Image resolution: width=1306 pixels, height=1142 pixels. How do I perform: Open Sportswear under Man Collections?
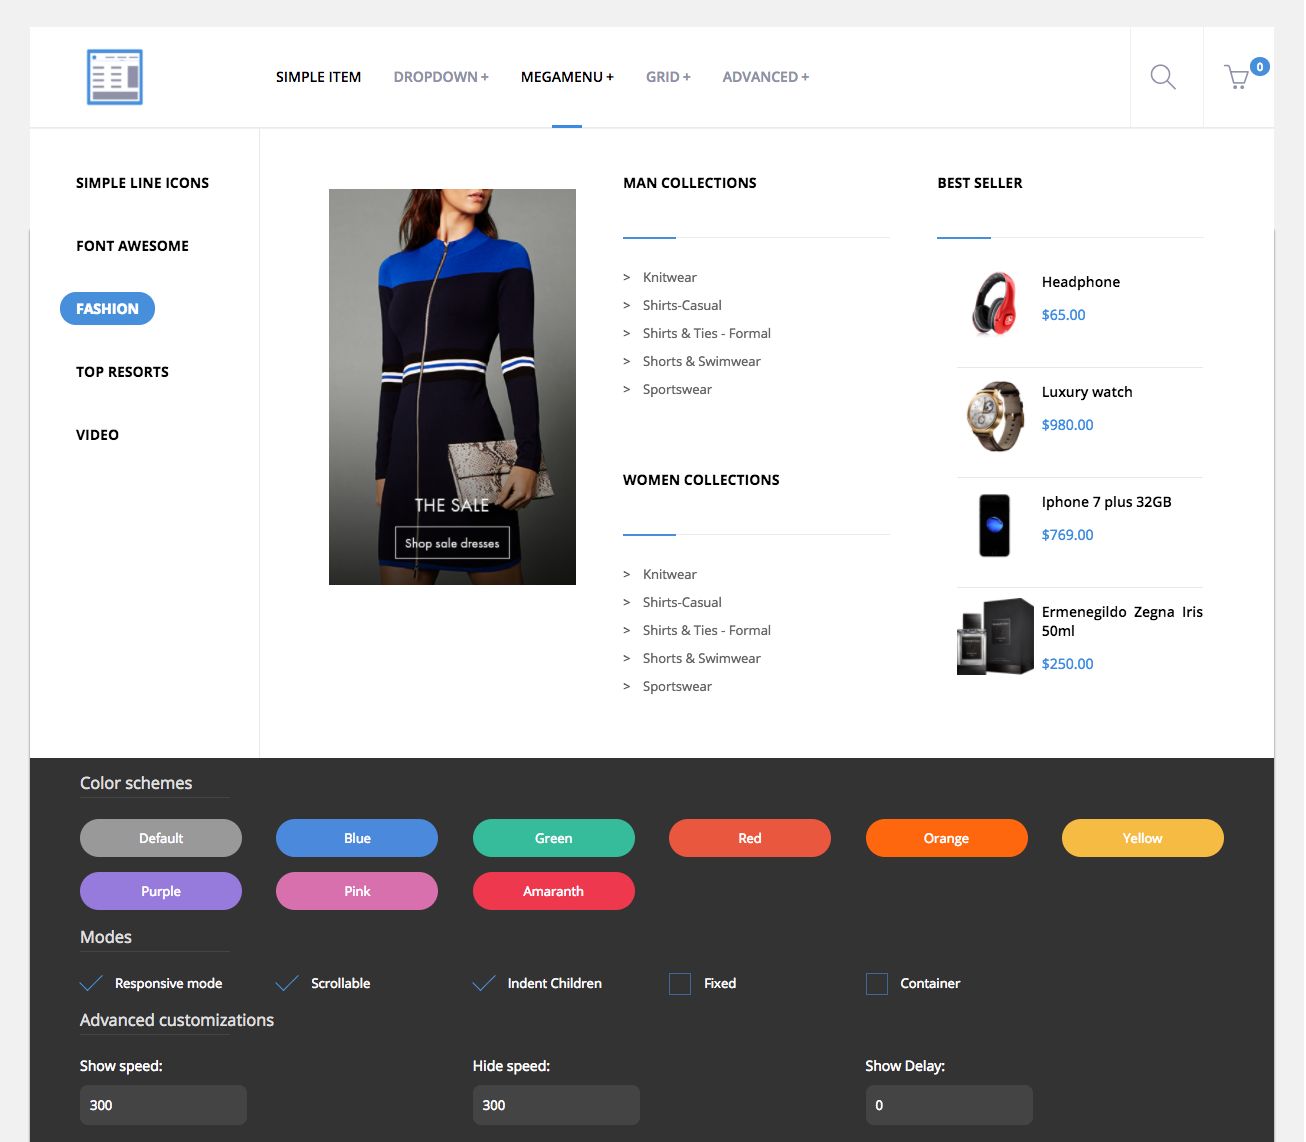[x=677, y=389]
